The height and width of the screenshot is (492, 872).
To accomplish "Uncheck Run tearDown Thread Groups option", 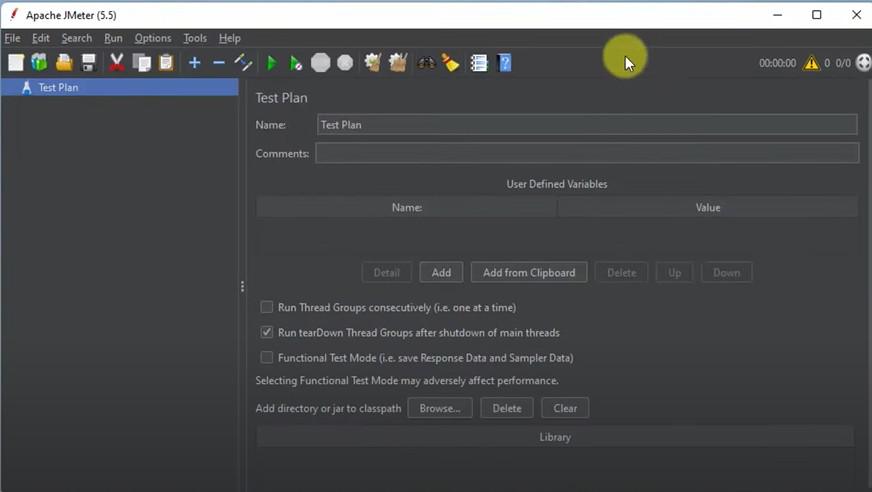I will coord(267,332).
